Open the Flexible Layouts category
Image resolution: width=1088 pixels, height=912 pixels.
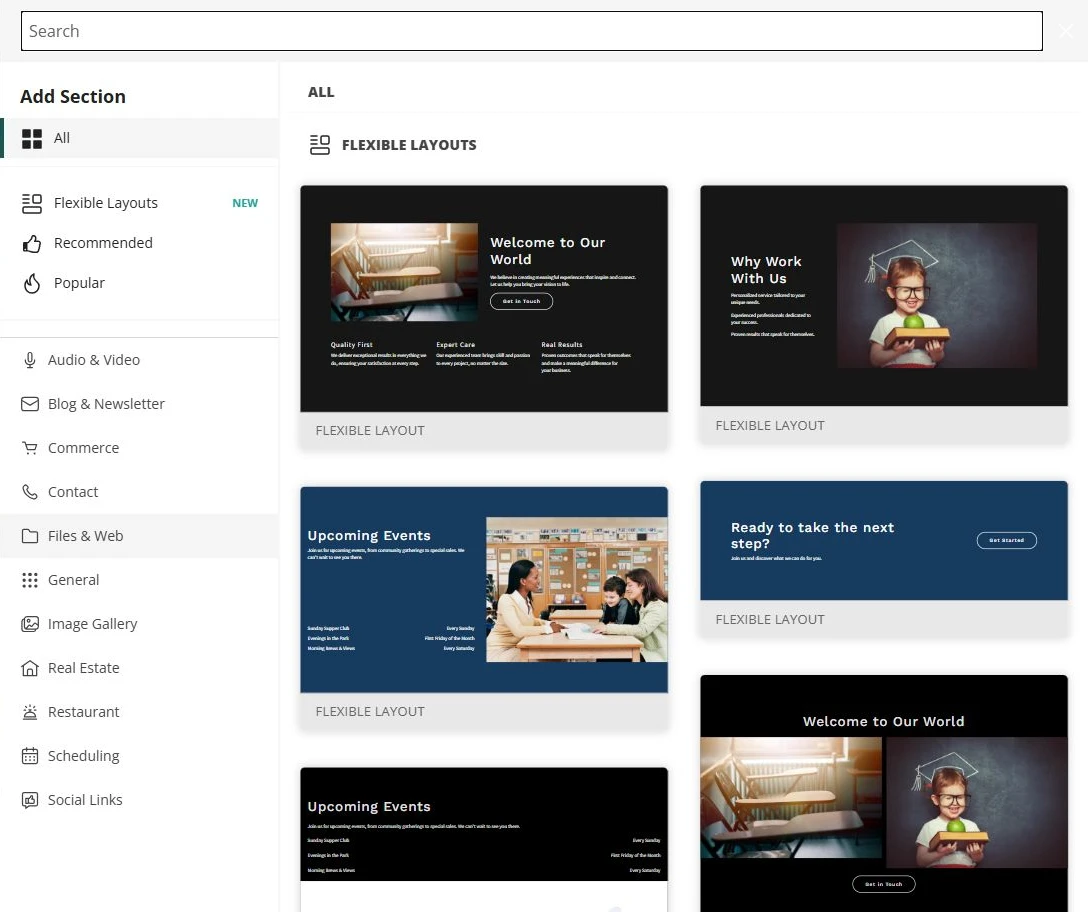point(140,203)
